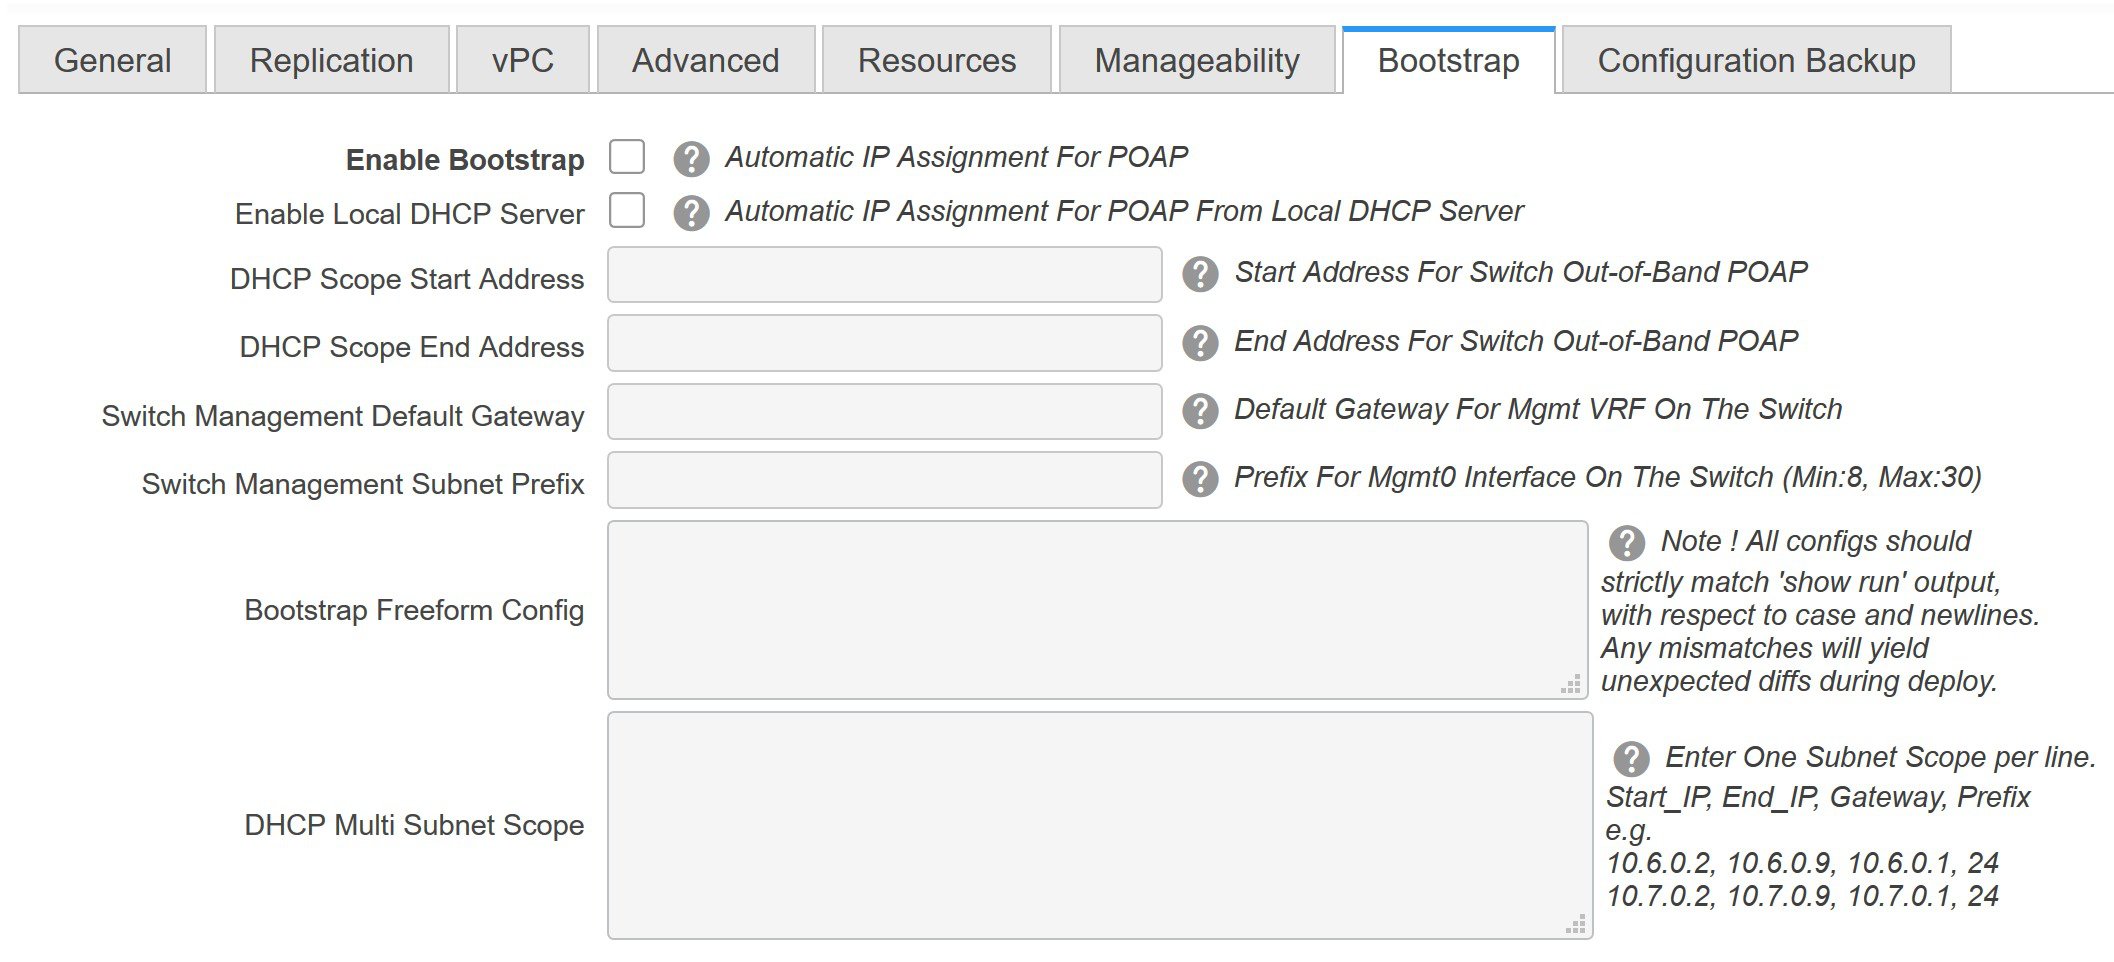Open help icon for DHCP Scope Start Address
Viewport: 2114px width, 962px height.
coord(1200,274)
